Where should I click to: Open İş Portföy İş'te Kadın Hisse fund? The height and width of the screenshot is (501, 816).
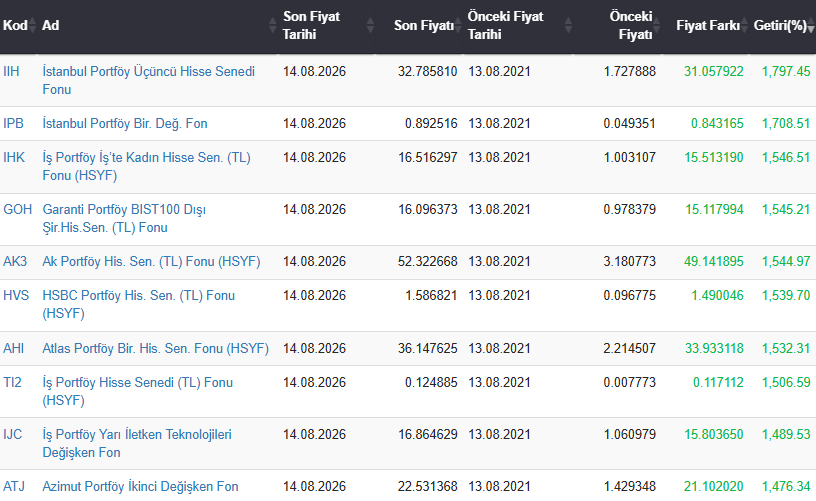146,166
